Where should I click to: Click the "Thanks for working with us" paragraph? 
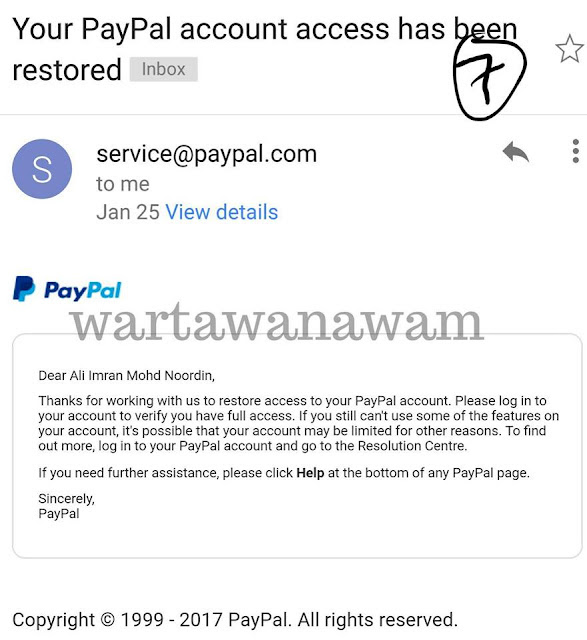click(x=298, y=423)
